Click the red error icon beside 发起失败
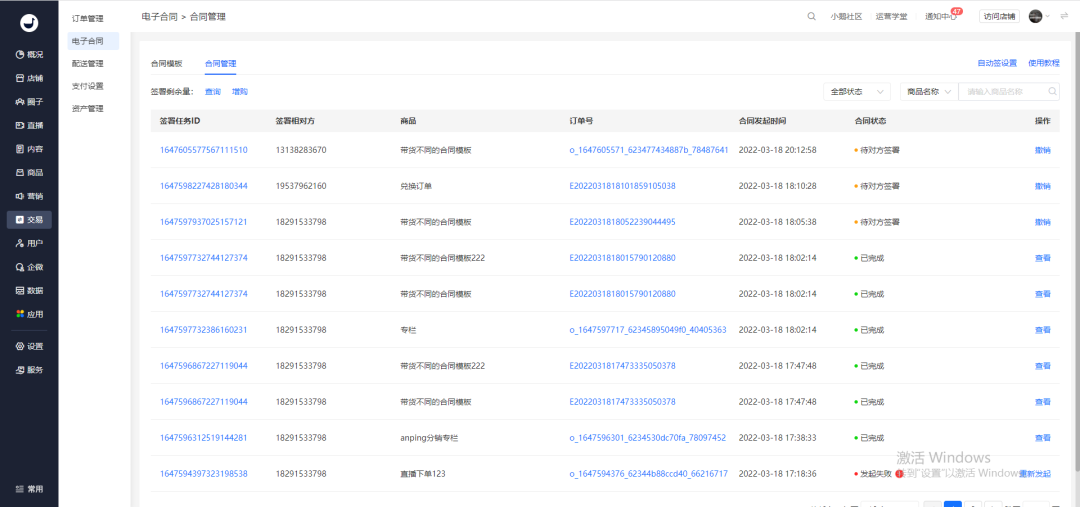The width and height of the screenshot is (1080, 507). (x=900, y=474)
